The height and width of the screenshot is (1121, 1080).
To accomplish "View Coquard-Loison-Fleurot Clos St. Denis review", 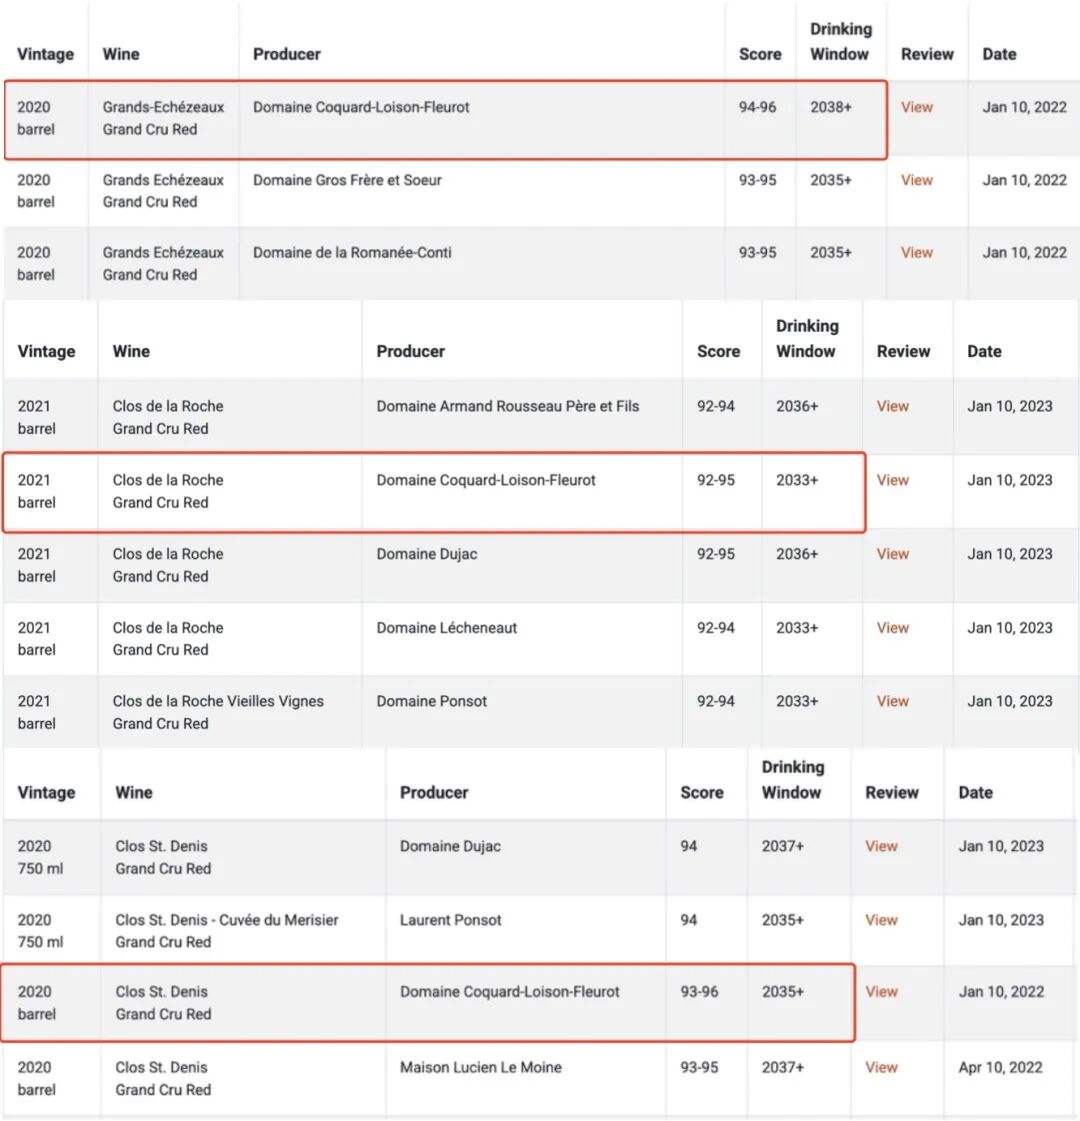I will 881,992.
